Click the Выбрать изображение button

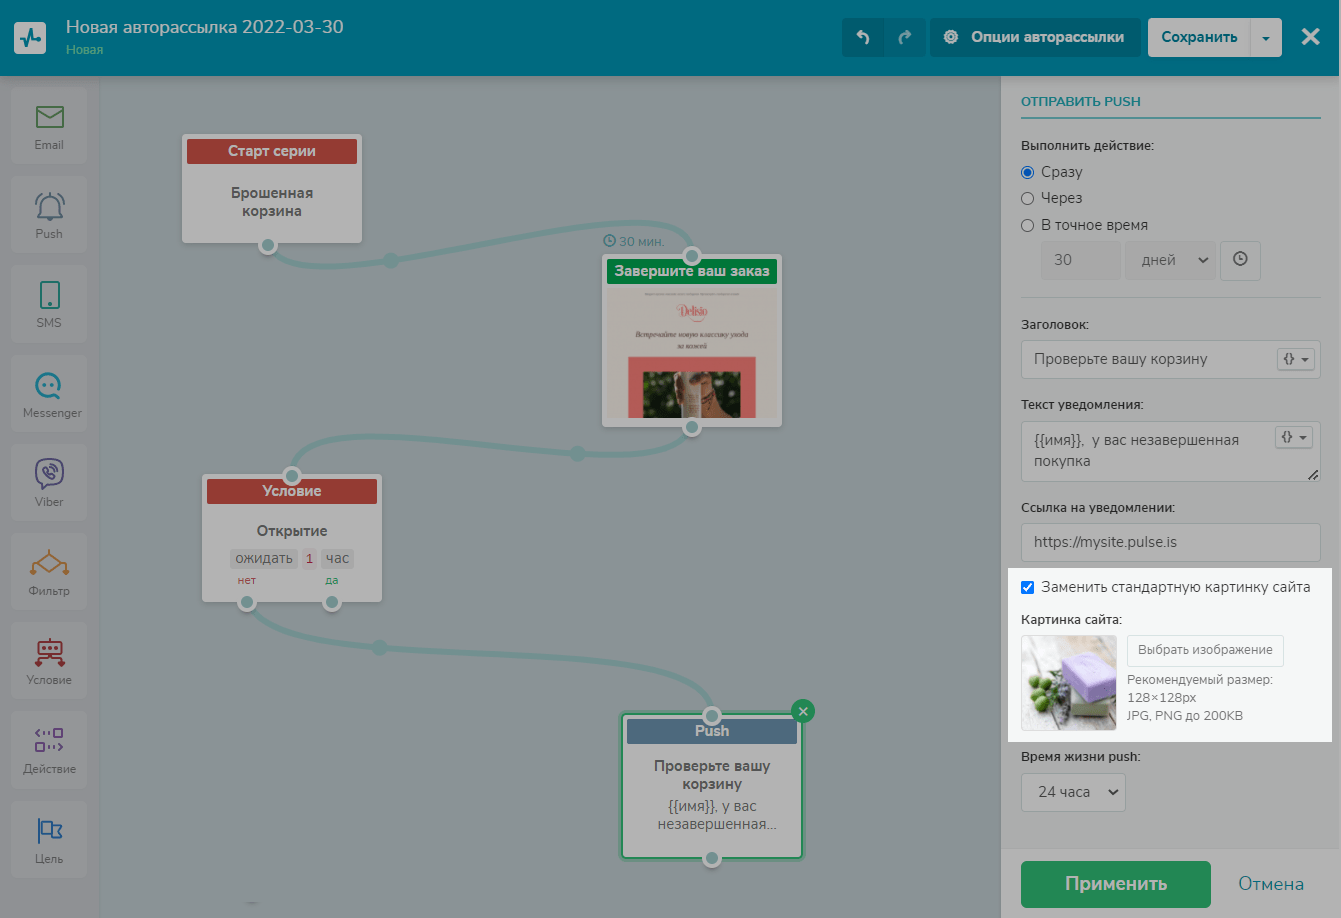point(1204,650)
